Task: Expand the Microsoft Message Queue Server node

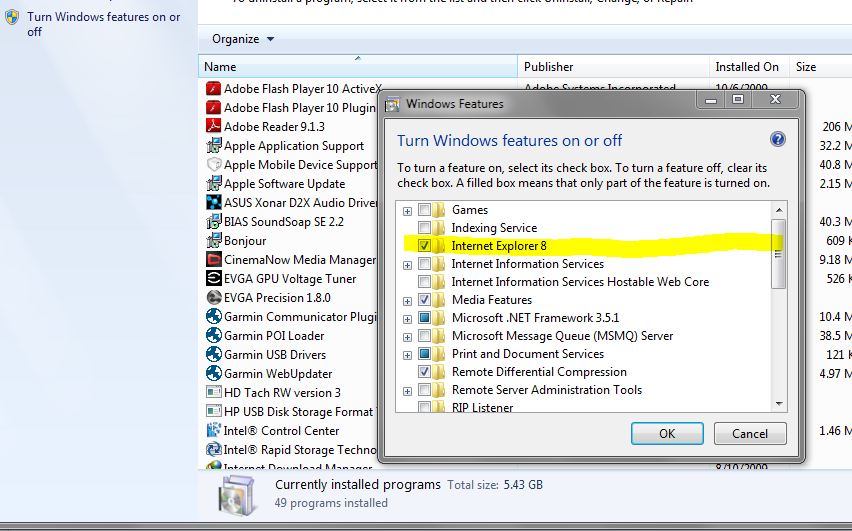Action: (407, 336)
